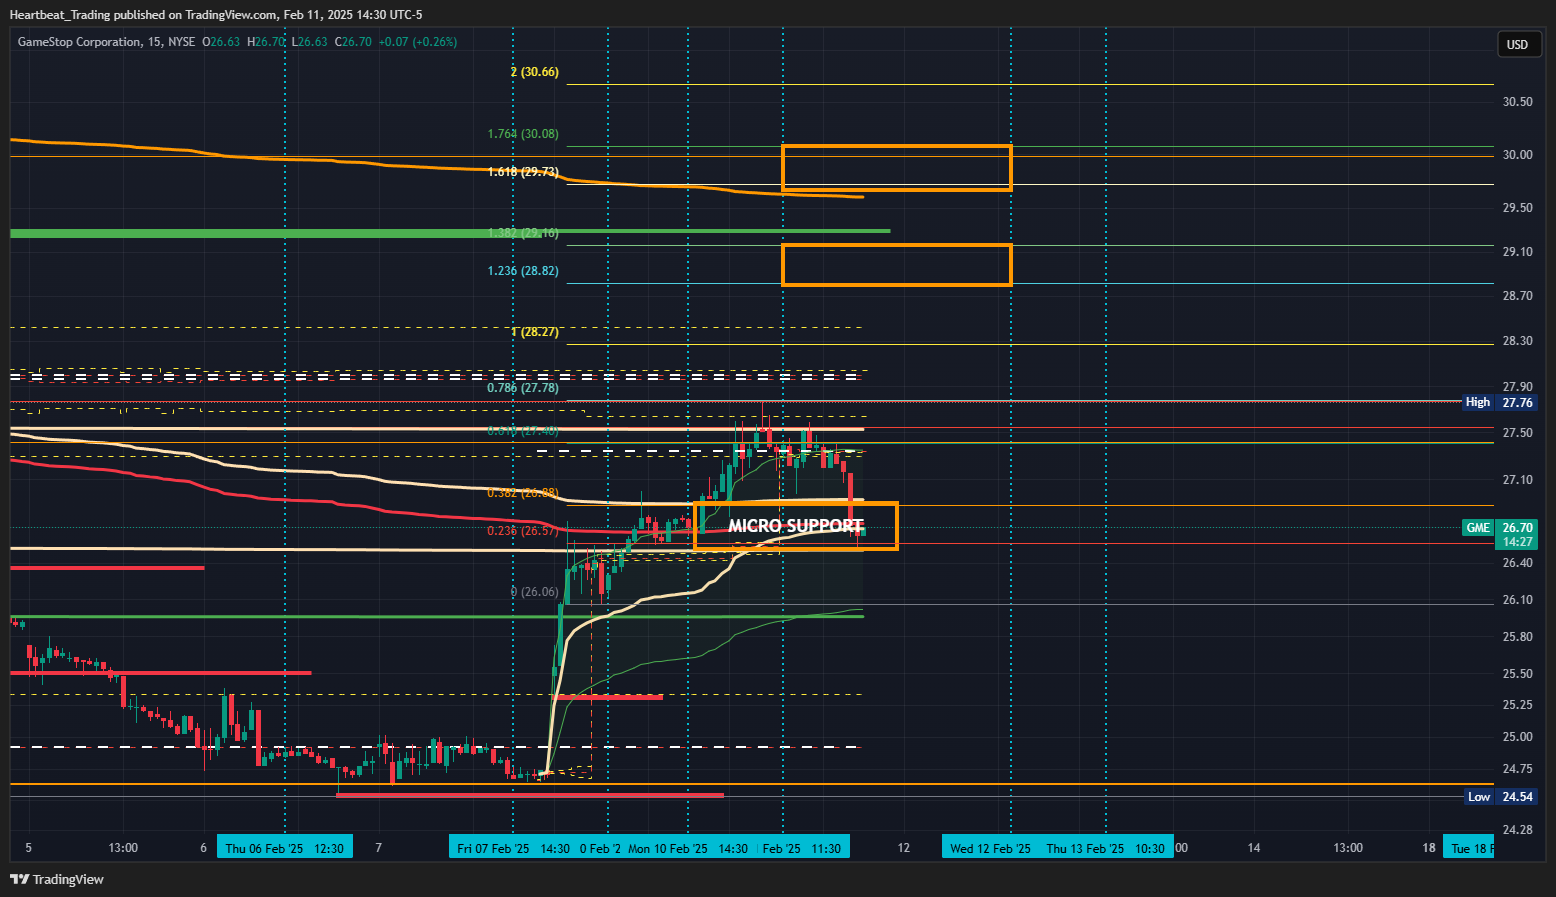Click 29.10 on the price axis

pyautogui.click(x=1517, y=252)
